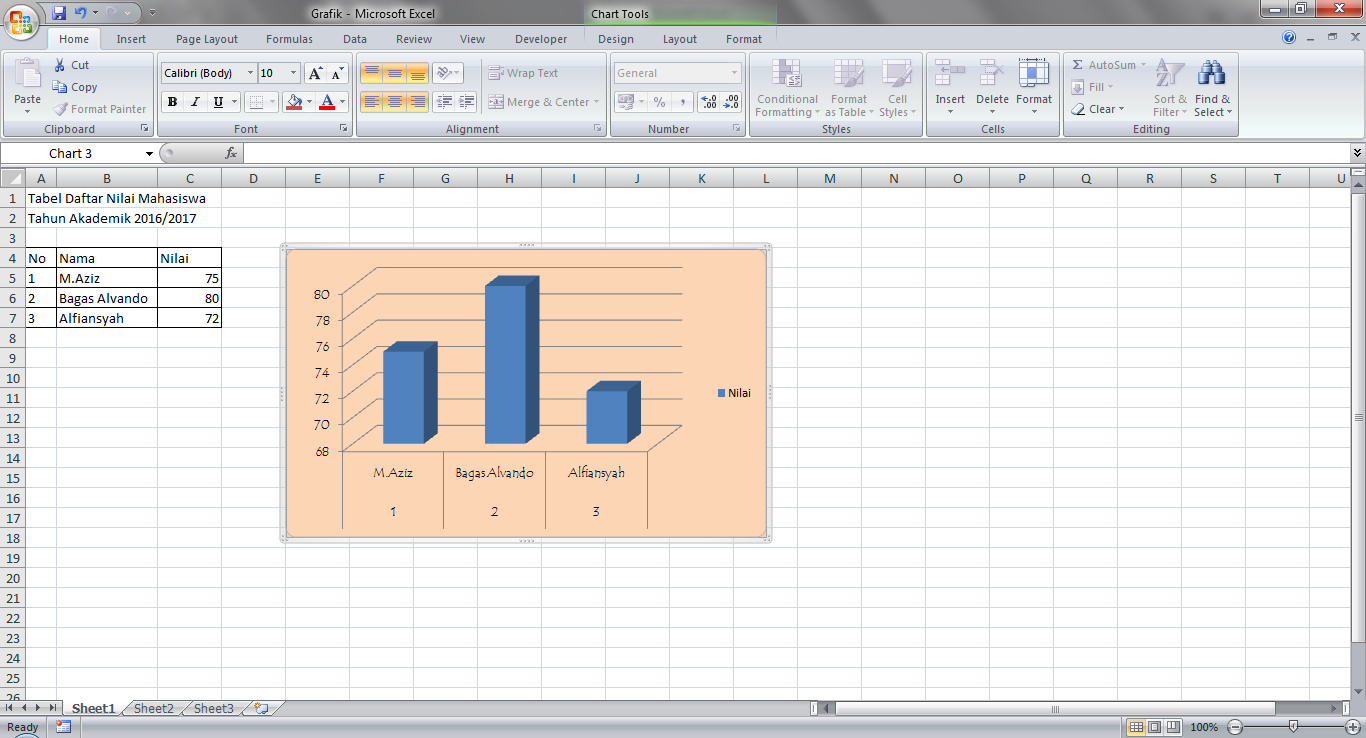Apply the cell Borders button

coord(256,102)
